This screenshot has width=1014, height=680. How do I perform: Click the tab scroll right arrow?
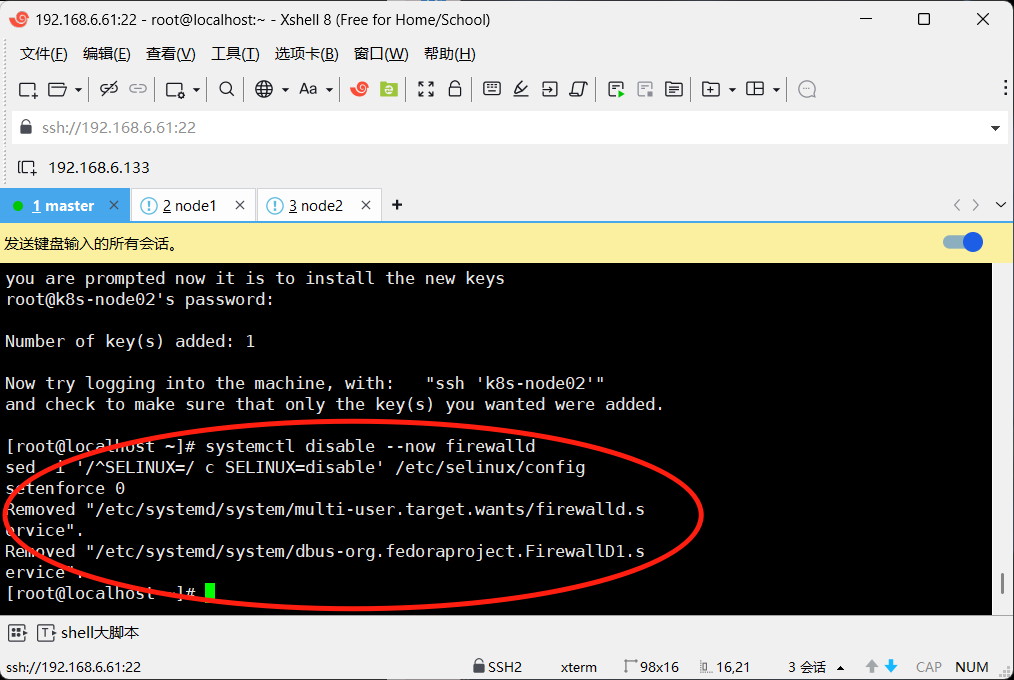click(976, 205)
